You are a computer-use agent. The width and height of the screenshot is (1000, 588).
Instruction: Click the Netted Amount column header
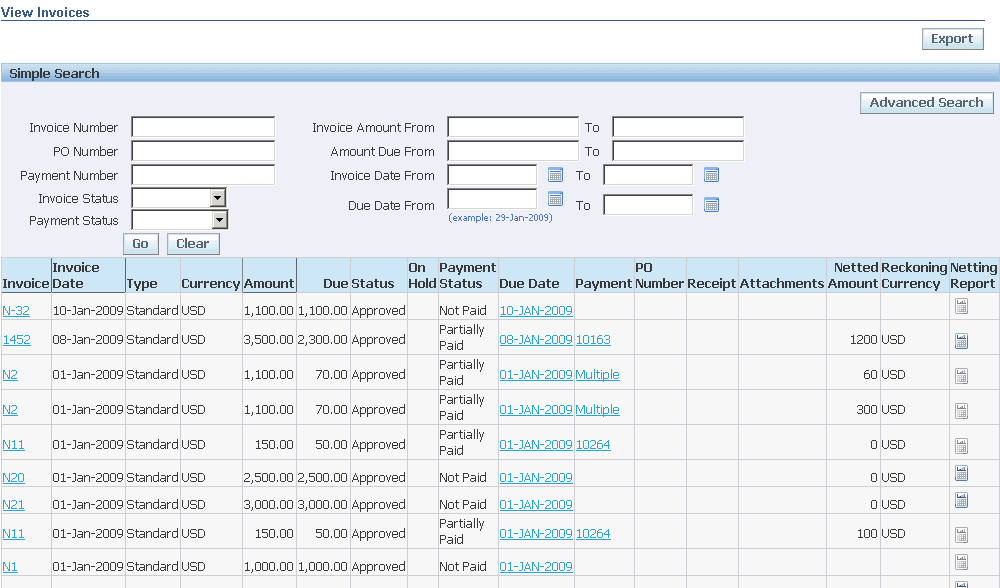click(x=853, y=276)
